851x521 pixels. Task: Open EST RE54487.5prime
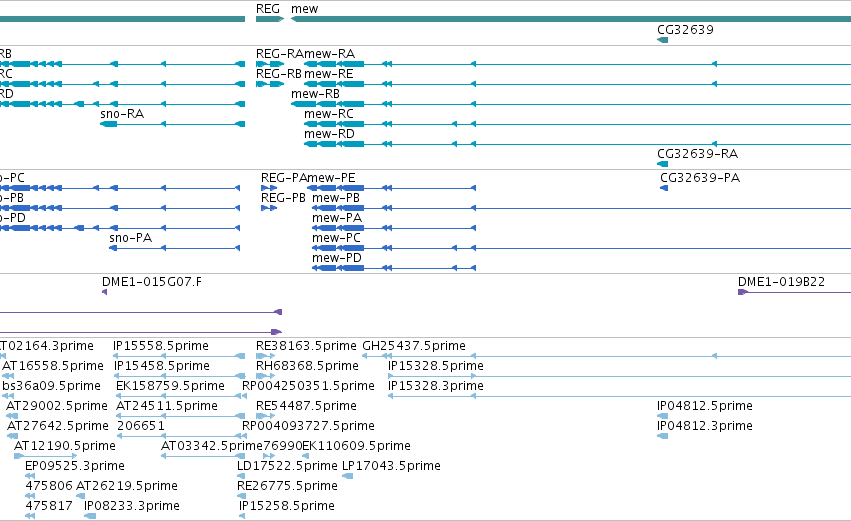[x=306, y=406]
